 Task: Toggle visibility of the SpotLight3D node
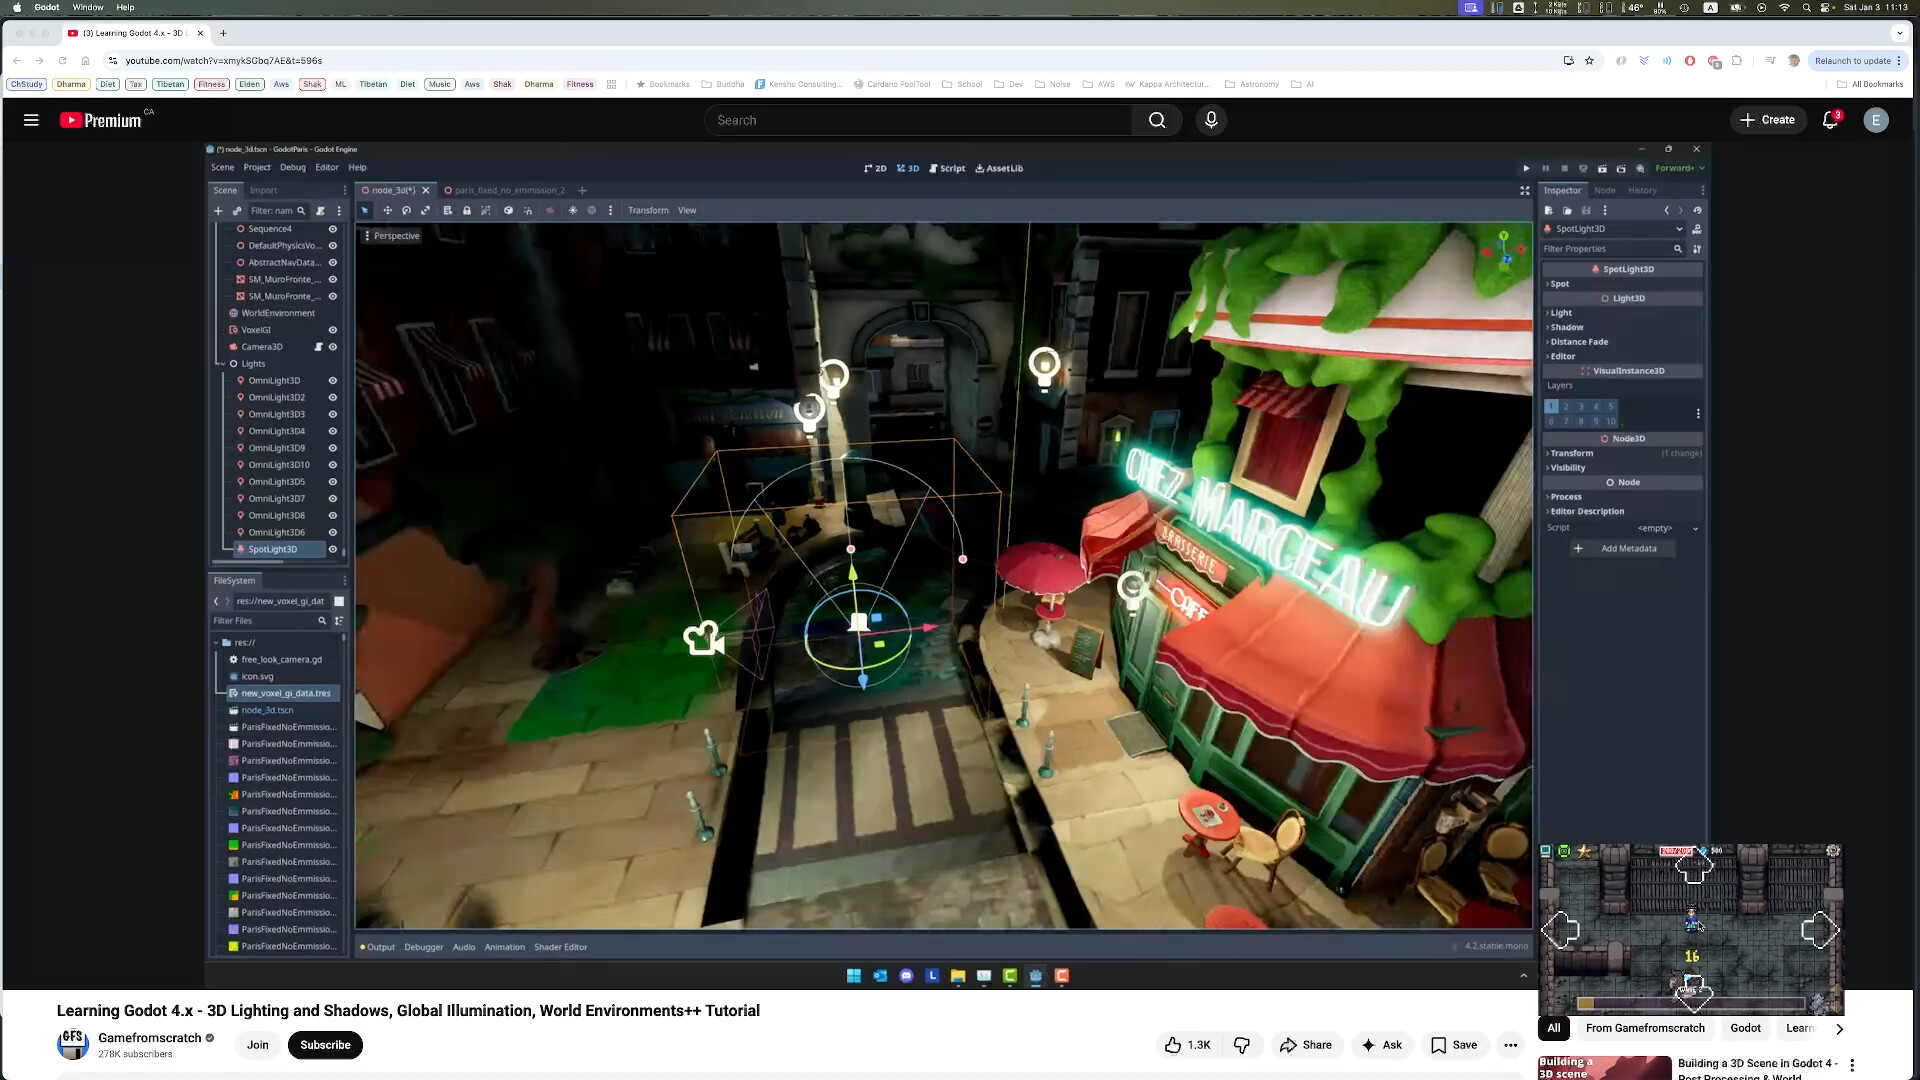click(333, 549)
